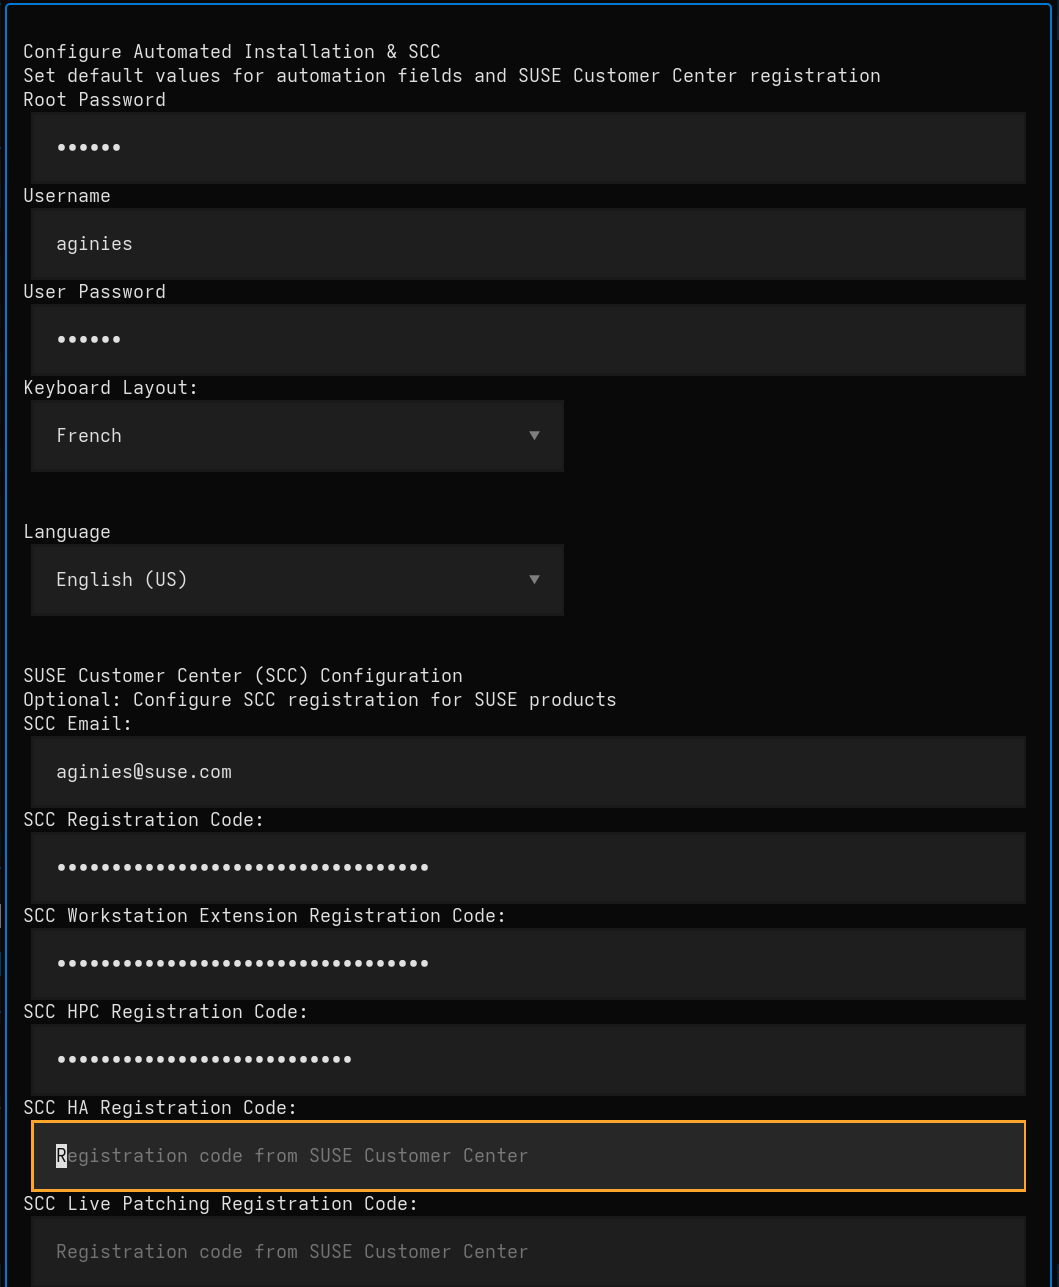The image size is (1059, 1287).
Task: Click the chevron arrow on the Language selector
Action: (534, 580)
